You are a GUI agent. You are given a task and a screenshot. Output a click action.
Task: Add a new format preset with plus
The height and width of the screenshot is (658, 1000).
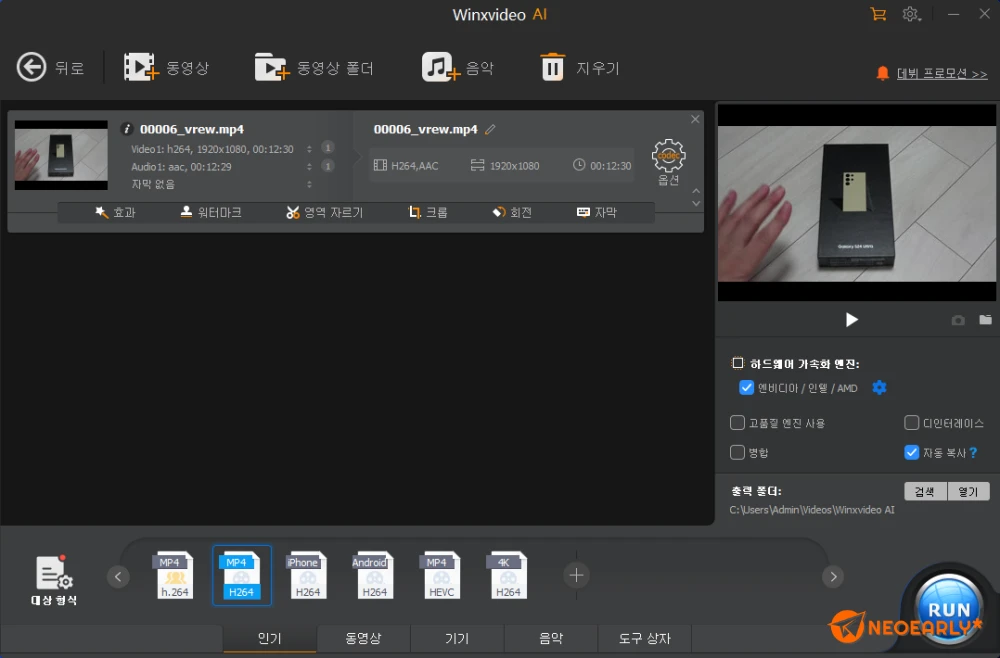click(x=576, y=575)
